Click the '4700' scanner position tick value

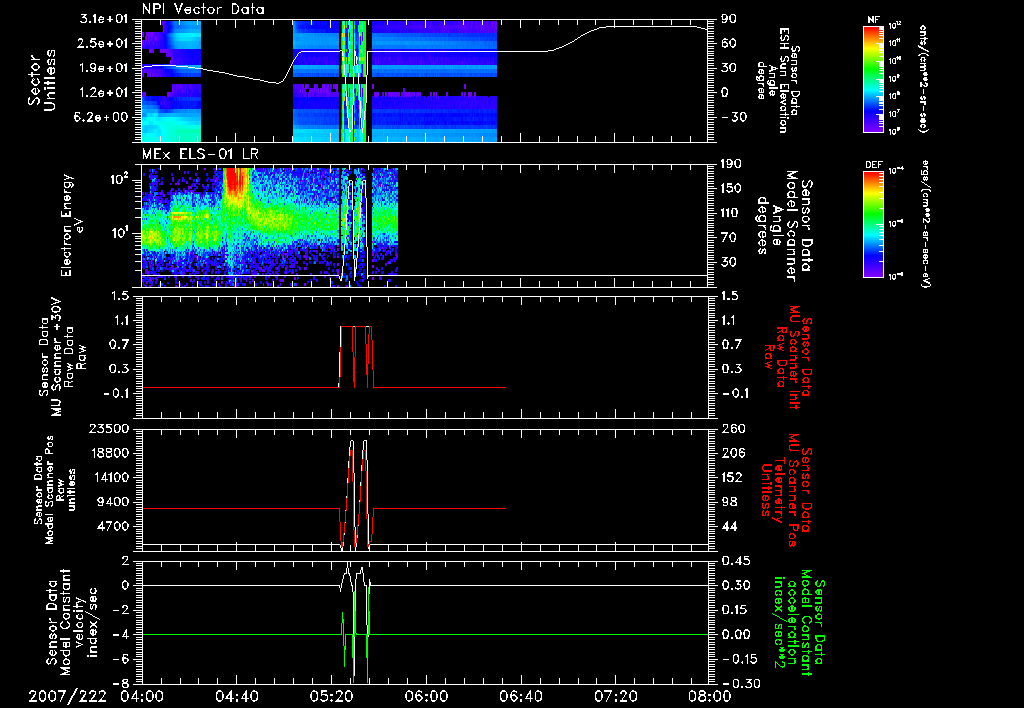[x=114, y=526]
